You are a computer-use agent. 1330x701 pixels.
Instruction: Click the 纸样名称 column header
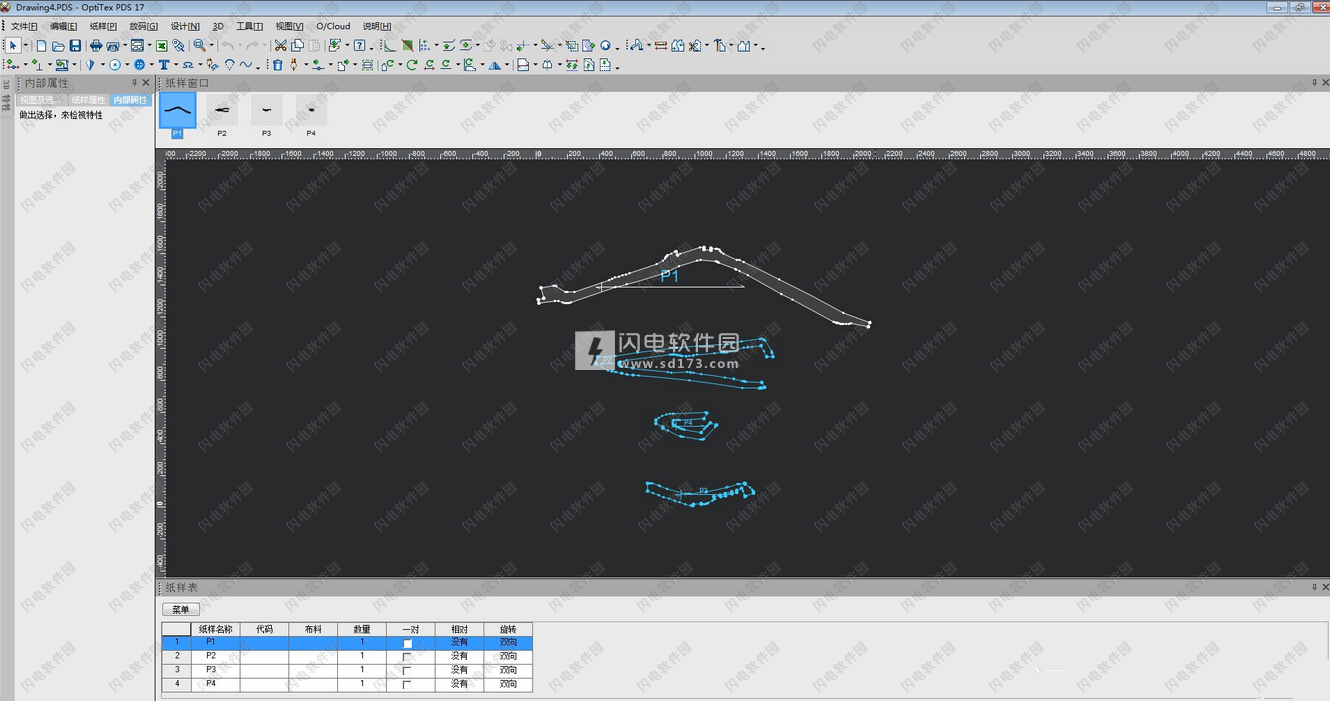click(216, 629)
